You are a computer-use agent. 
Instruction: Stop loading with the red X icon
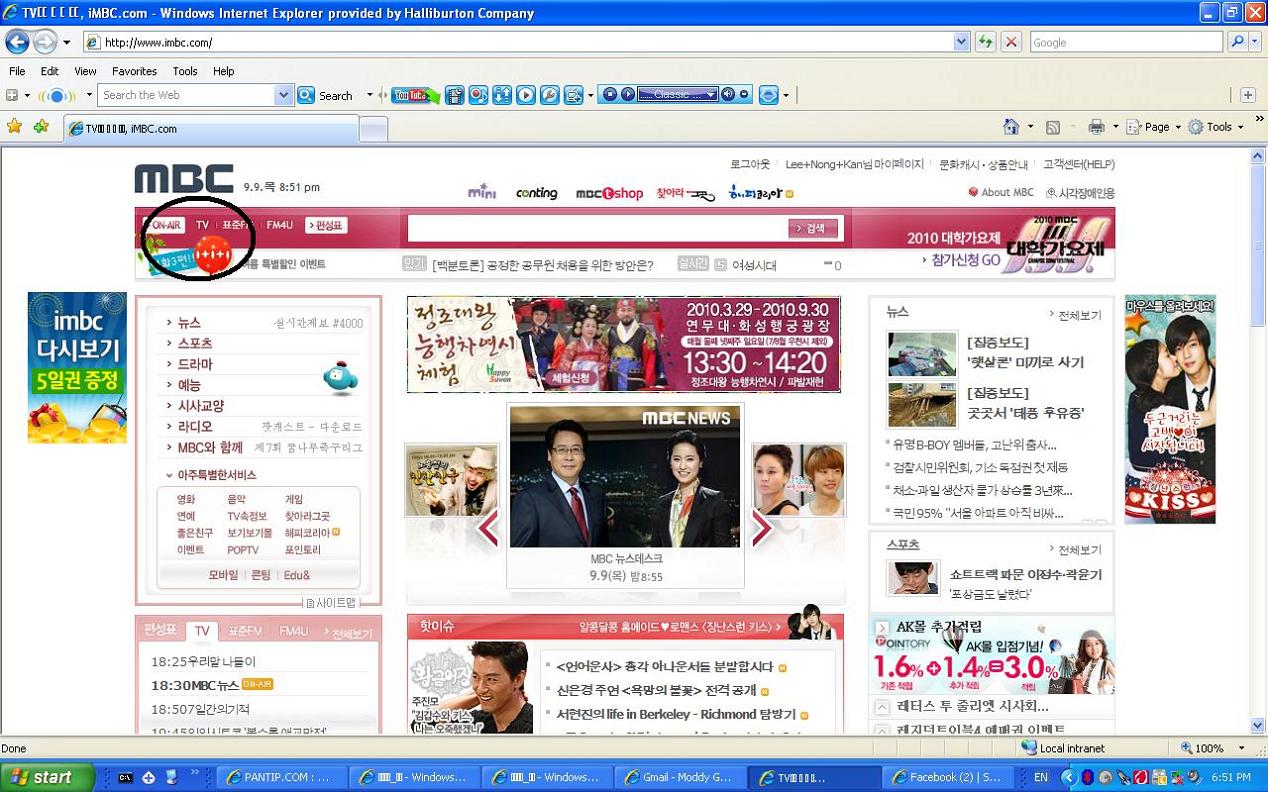[x=1011, y=42]
